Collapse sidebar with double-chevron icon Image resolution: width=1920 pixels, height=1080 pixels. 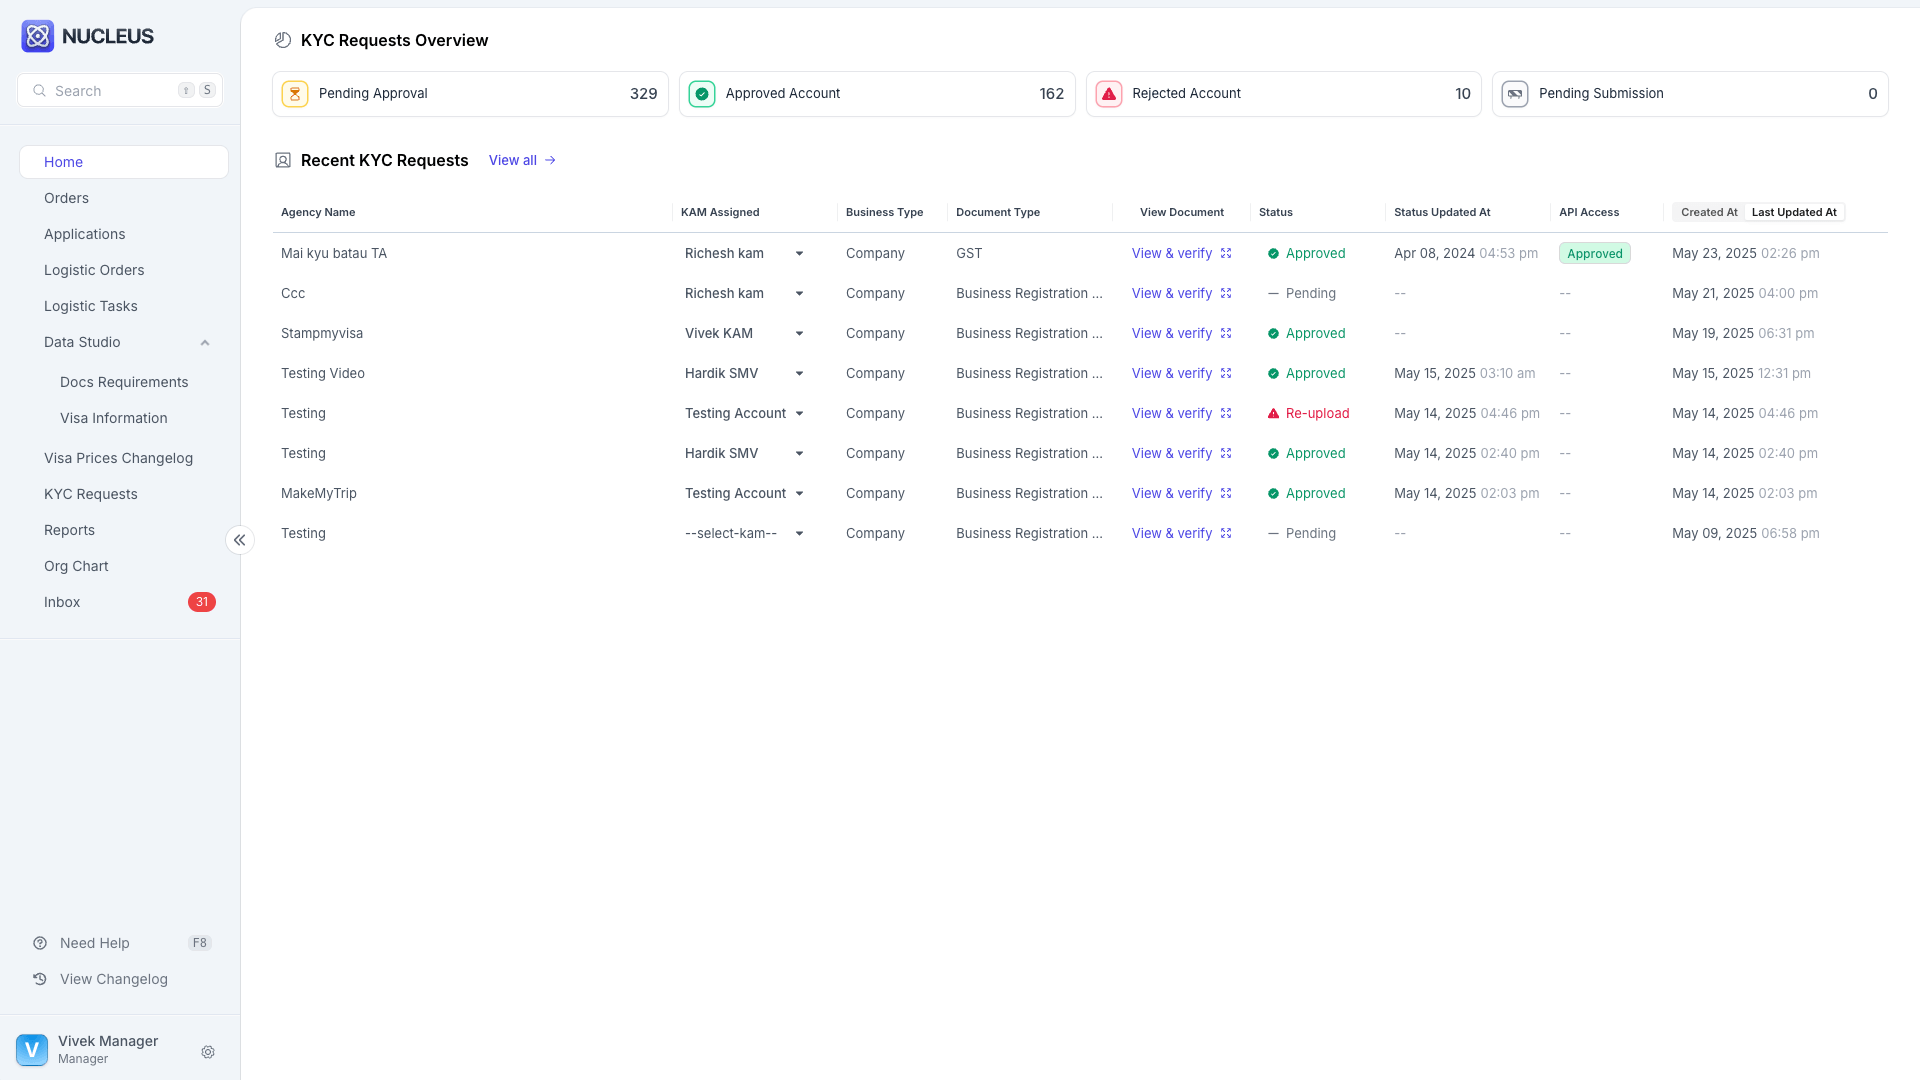pyautogui.click(x=240, y=540)
